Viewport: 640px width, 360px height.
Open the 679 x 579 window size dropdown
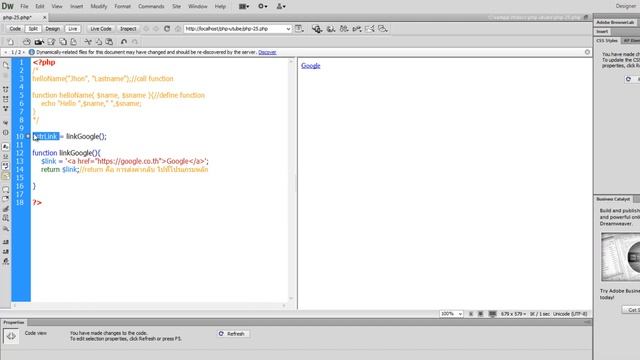click(513, 314)
